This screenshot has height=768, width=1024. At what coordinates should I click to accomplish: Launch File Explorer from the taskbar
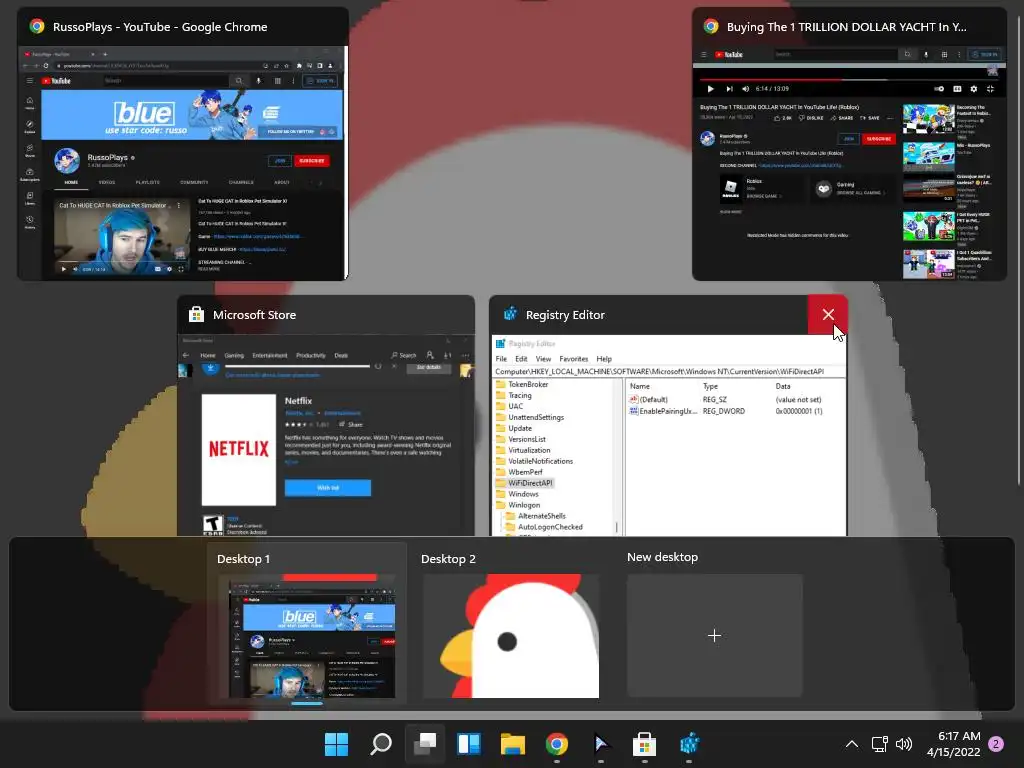tap(513, 744)
